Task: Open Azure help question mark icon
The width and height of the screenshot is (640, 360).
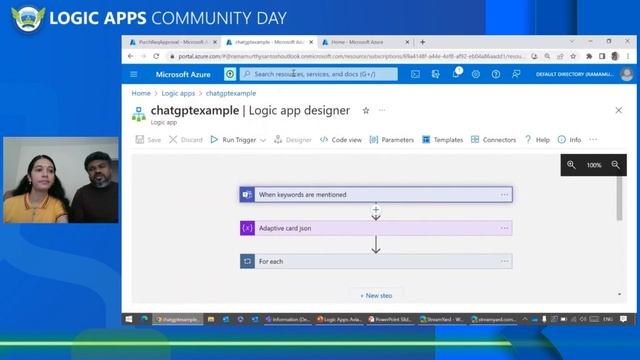Action: pos(496,74)
